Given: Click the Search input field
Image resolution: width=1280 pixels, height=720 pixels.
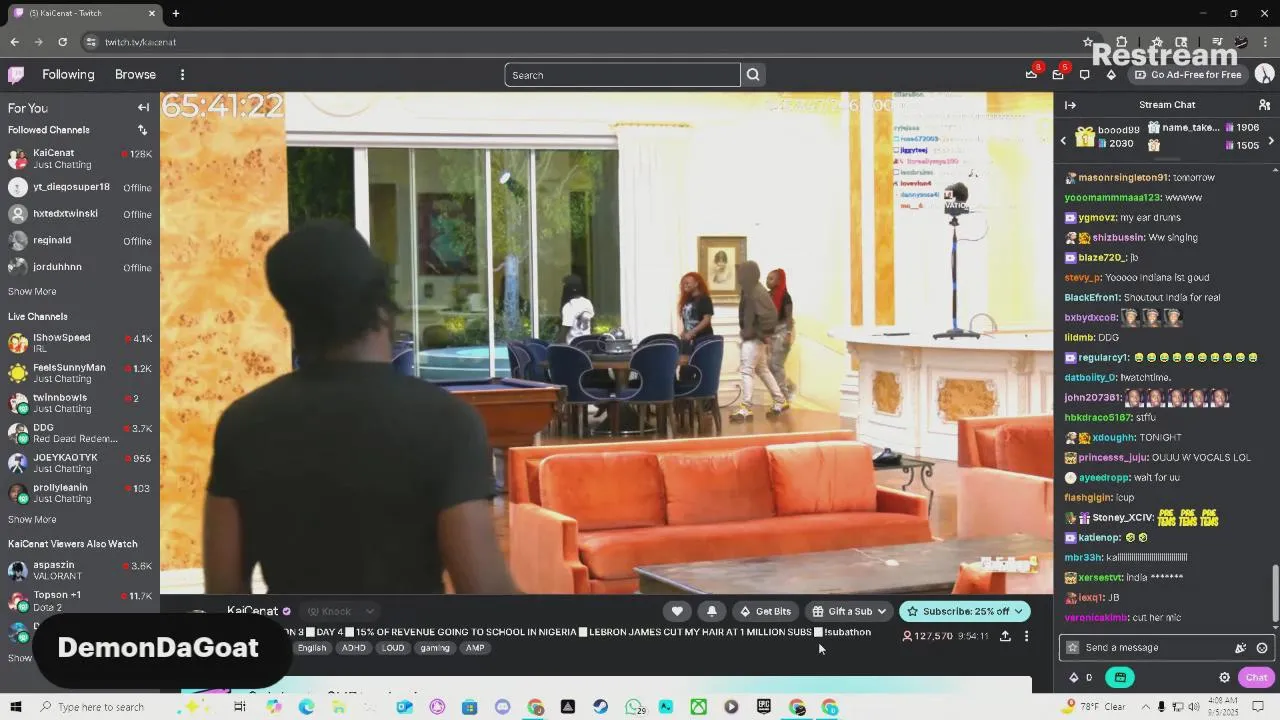Looking at the screenshot, I should 622,75.
